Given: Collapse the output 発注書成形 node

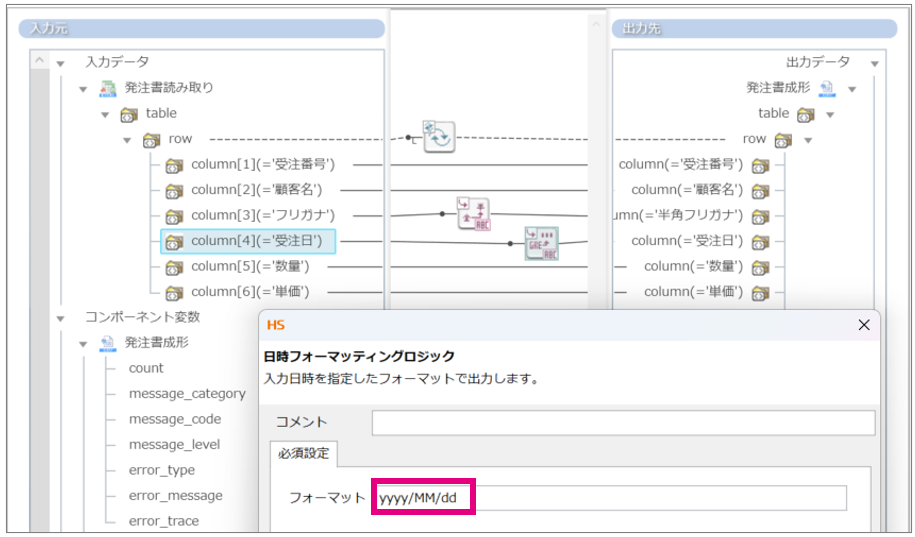Looking at the screenshot, I should [x=852, y=89].
